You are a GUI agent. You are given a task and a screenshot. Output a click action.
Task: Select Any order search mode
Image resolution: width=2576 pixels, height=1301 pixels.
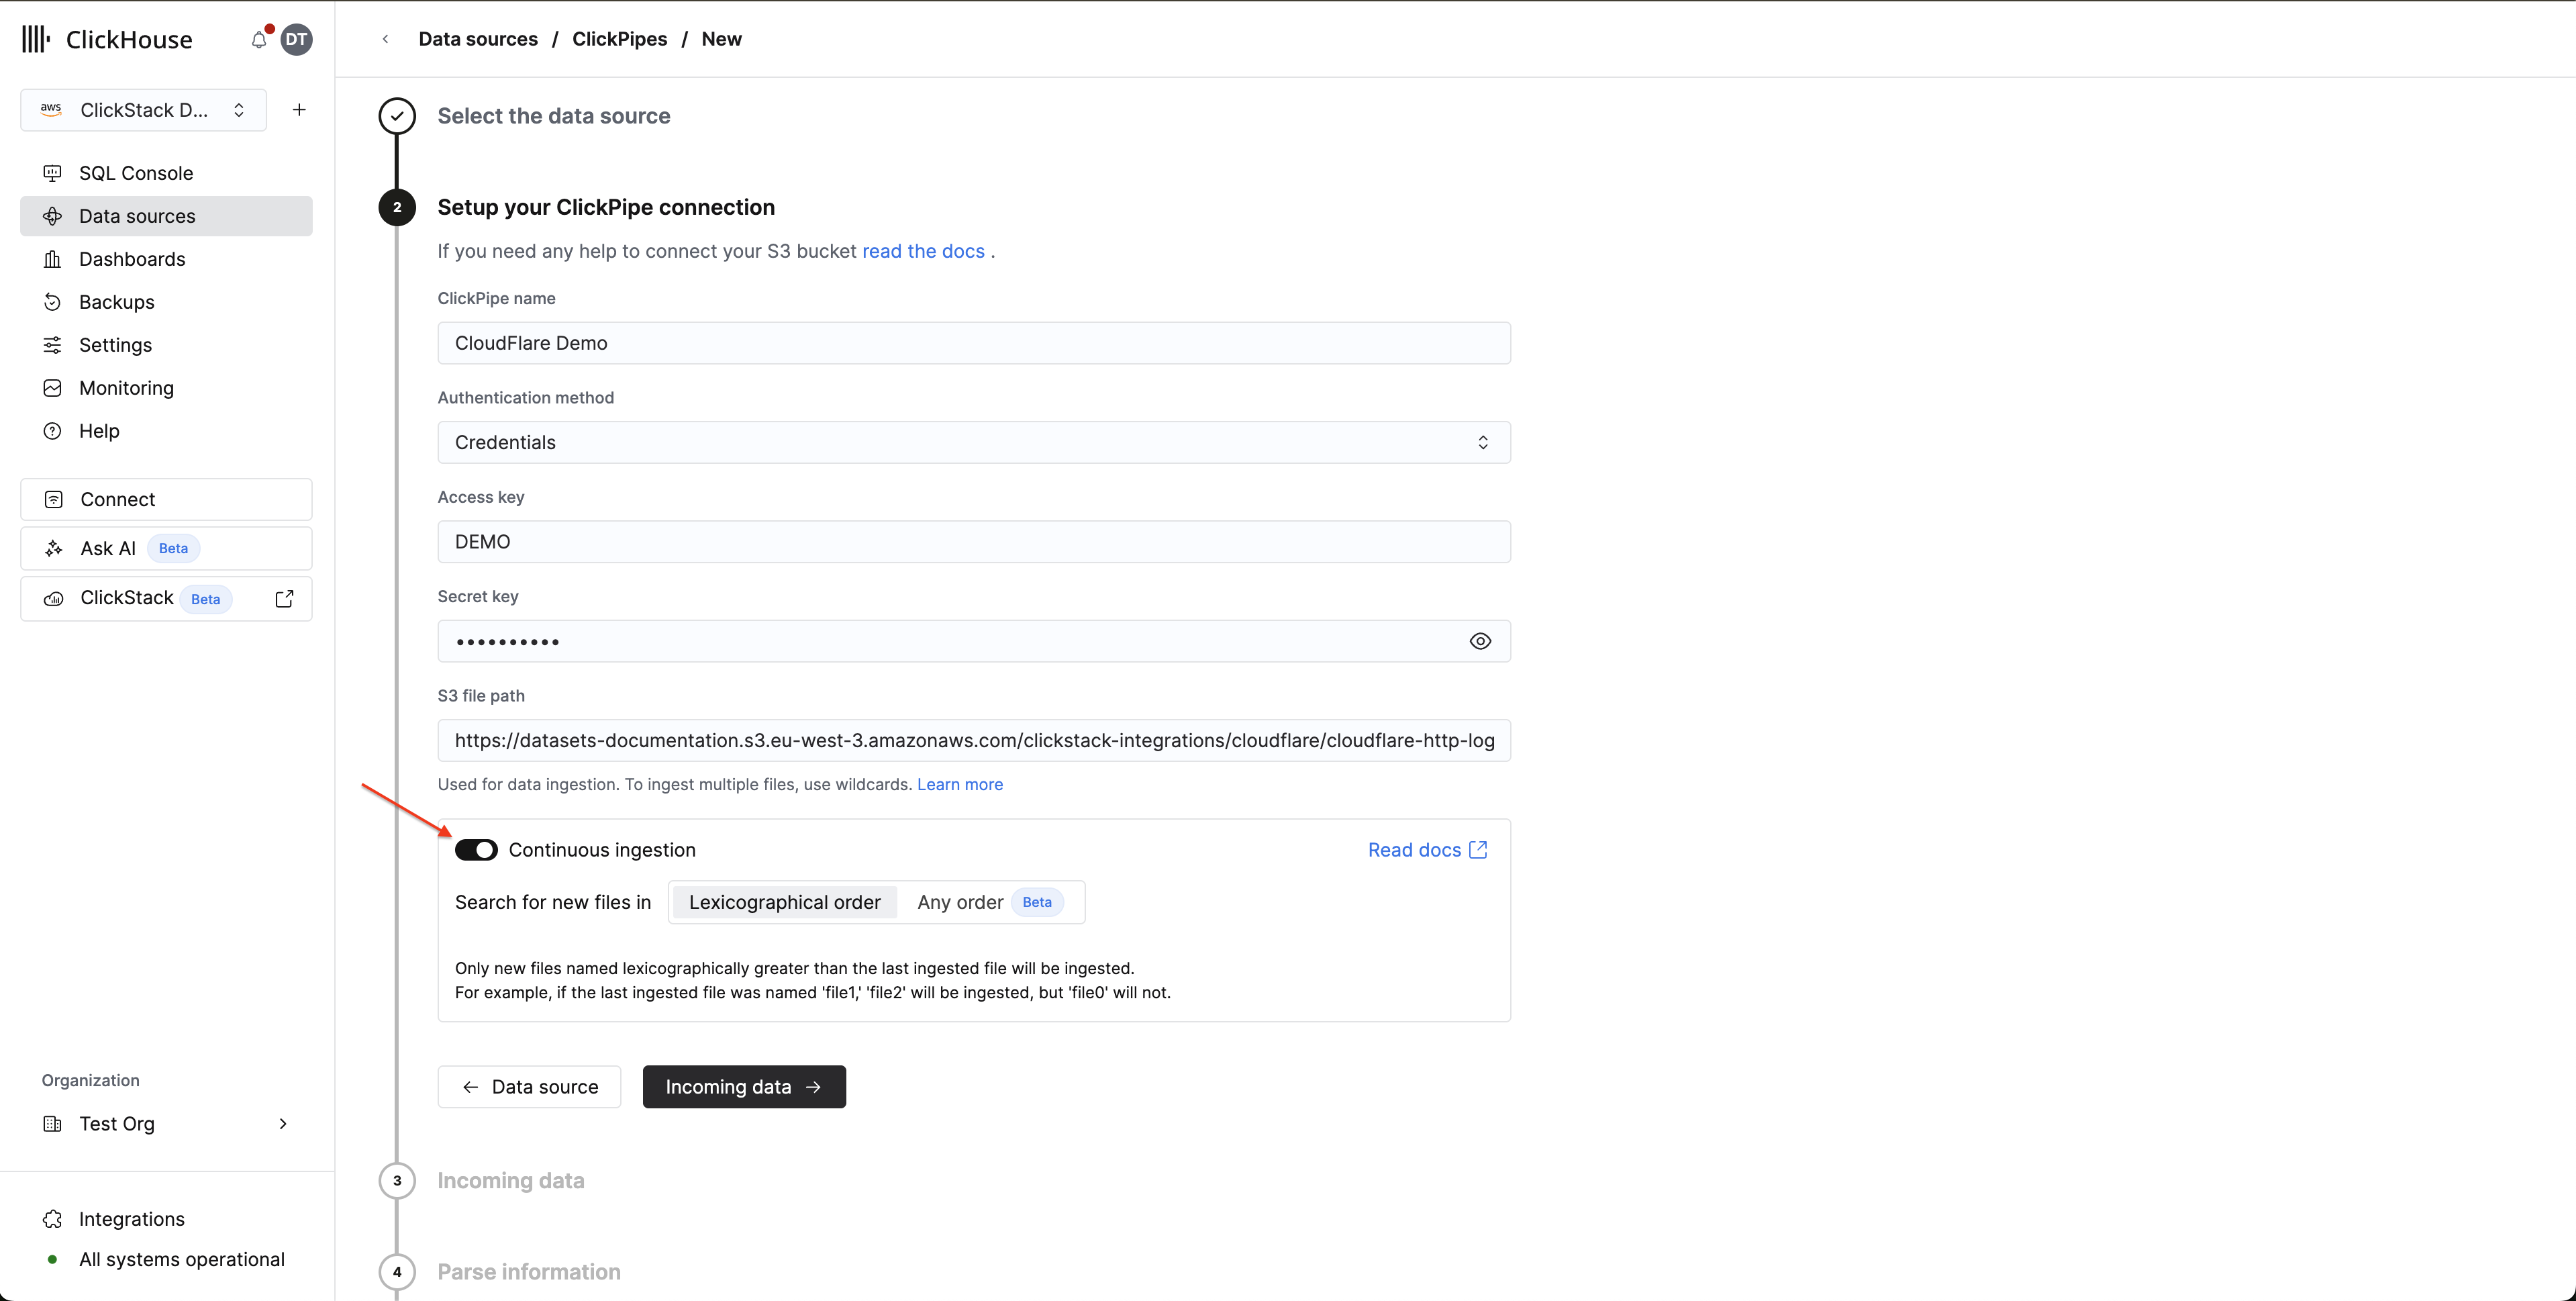tap(960, 902)
